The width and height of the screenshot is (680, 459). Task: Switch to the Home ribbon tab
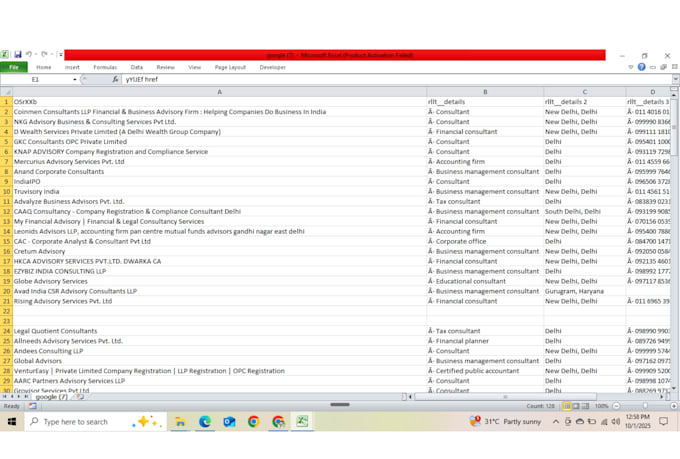pyautogui.click(x=43, y=67)
